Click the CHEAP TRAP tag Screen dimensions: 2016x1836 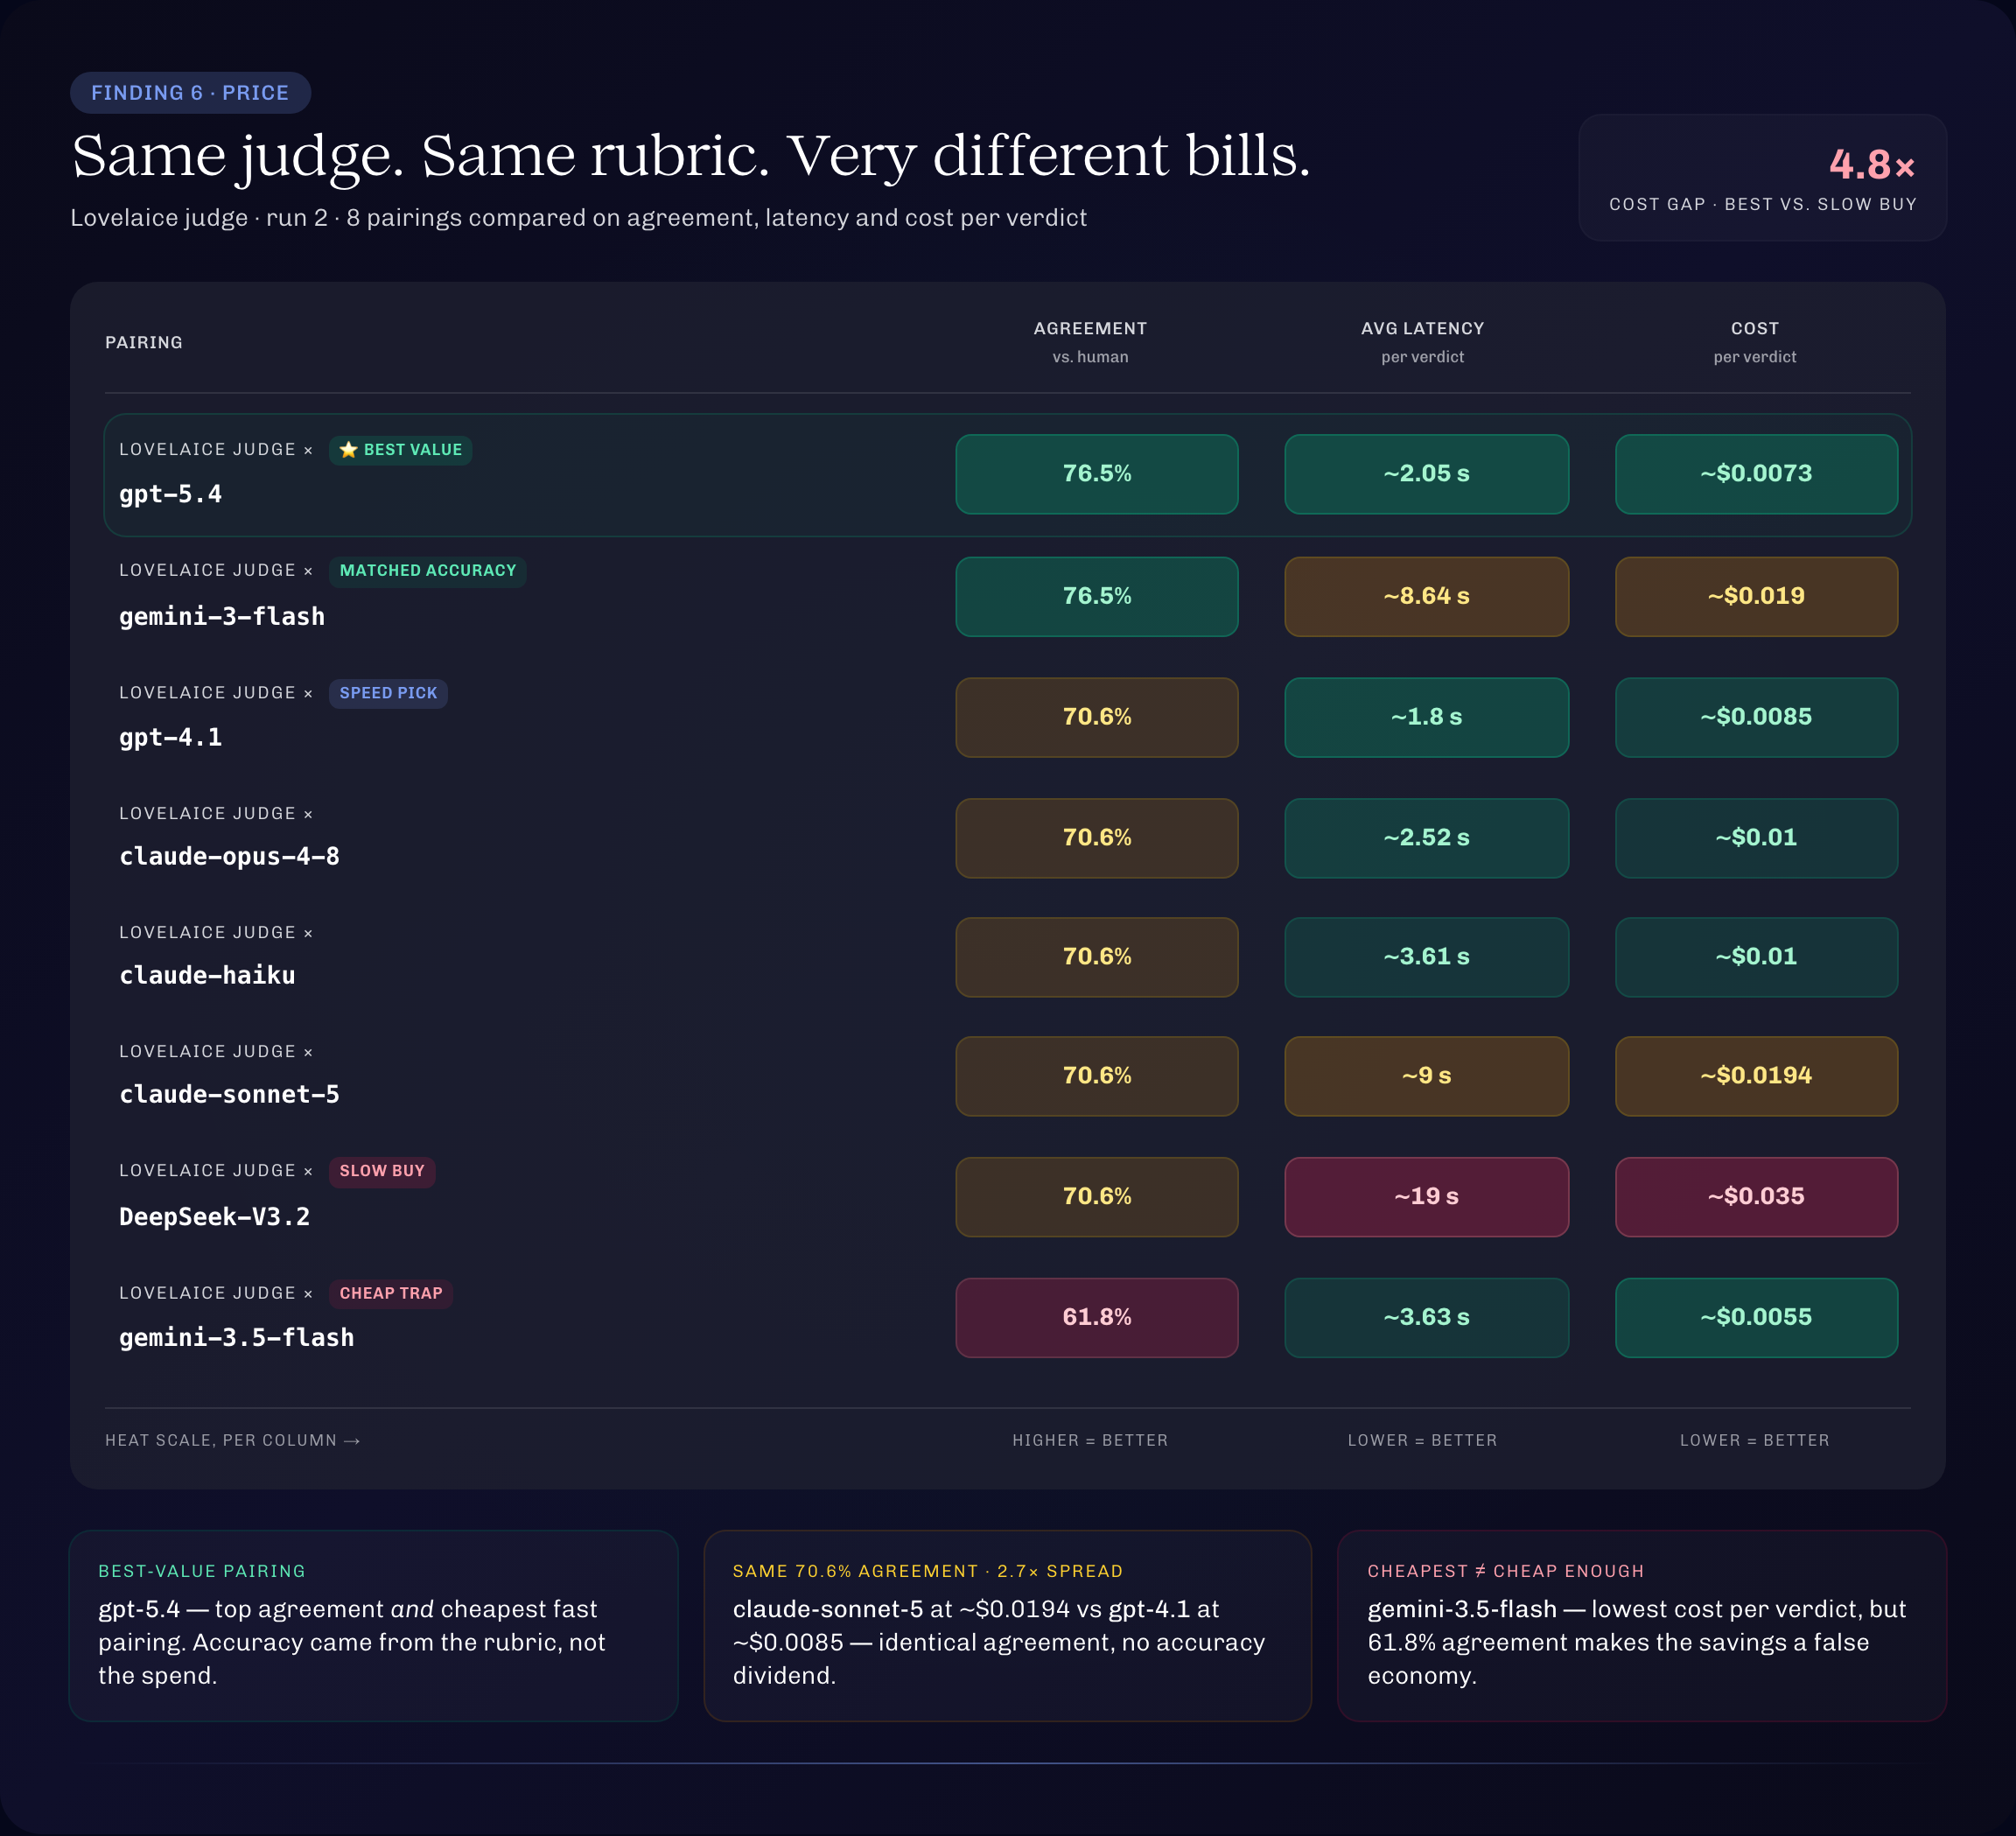coord(391,1293)
